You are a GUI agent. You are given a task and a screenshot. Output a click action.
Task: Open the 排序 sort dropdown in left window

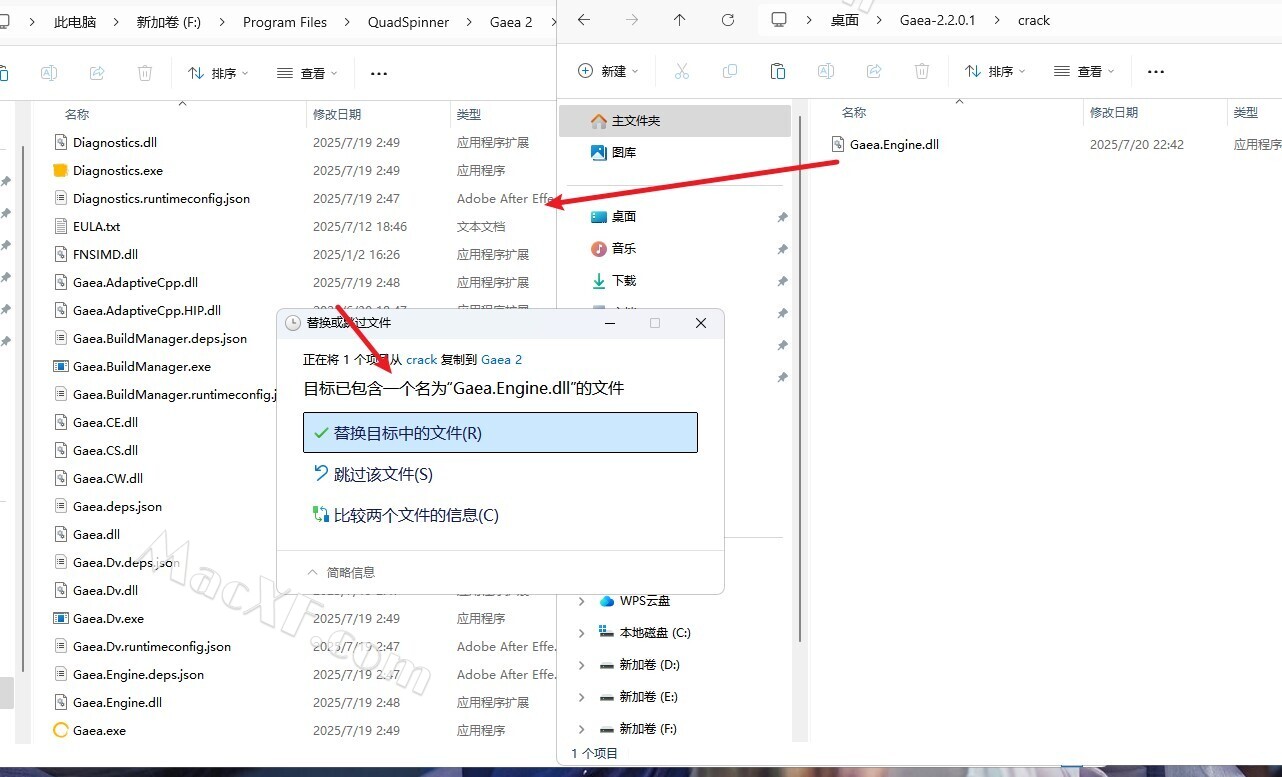(x=218, y=73)
